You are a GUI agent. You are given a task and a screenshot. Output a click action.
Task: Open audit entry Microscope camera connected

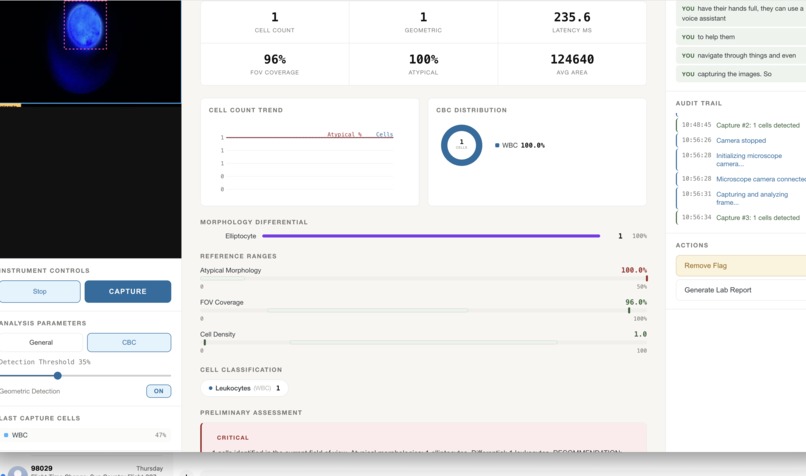point(741,179)
